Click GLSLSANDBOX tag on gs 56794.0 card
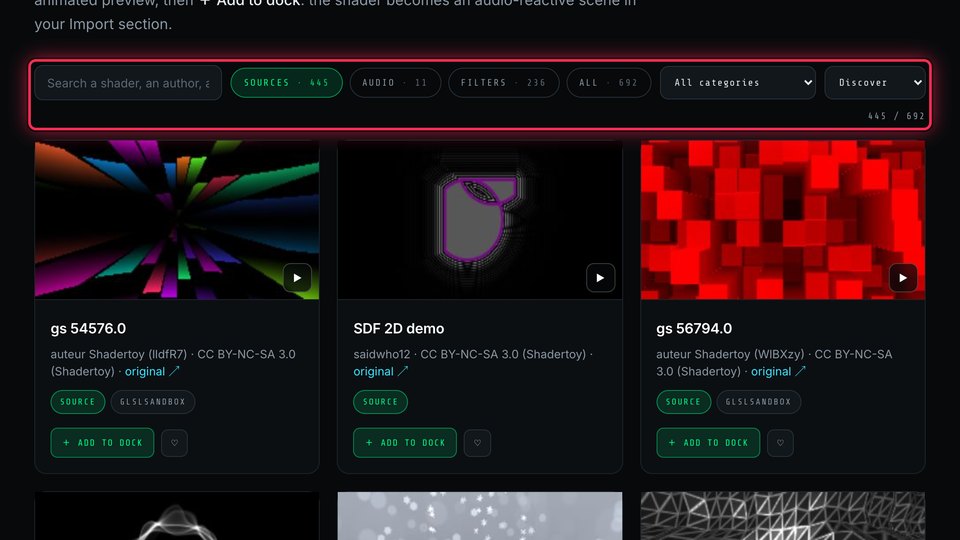The image size is (960, 540). coord(759,402)
